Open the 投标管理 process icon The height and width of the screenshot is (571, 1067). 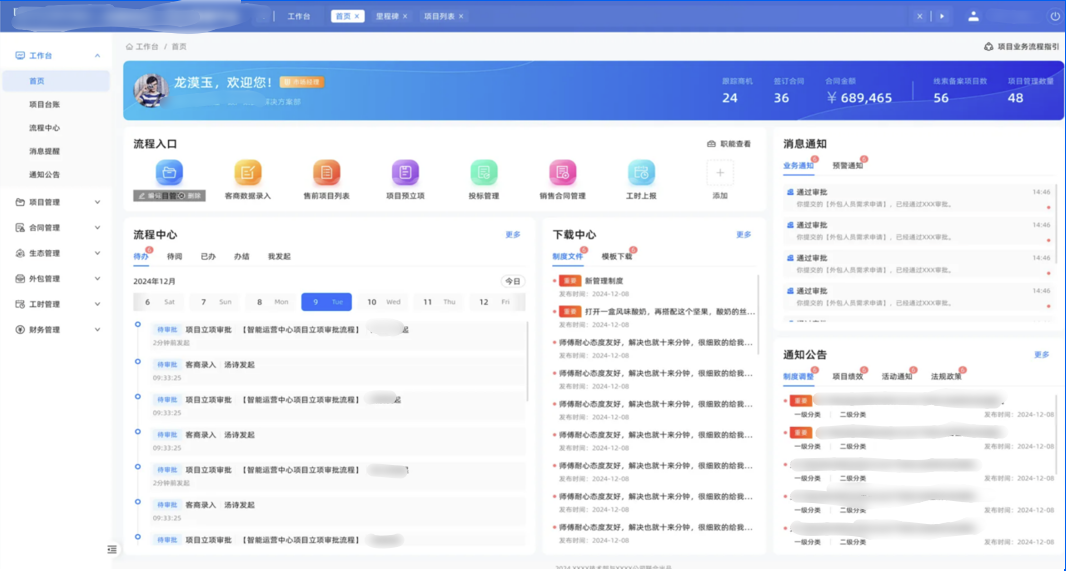[484, 173]
